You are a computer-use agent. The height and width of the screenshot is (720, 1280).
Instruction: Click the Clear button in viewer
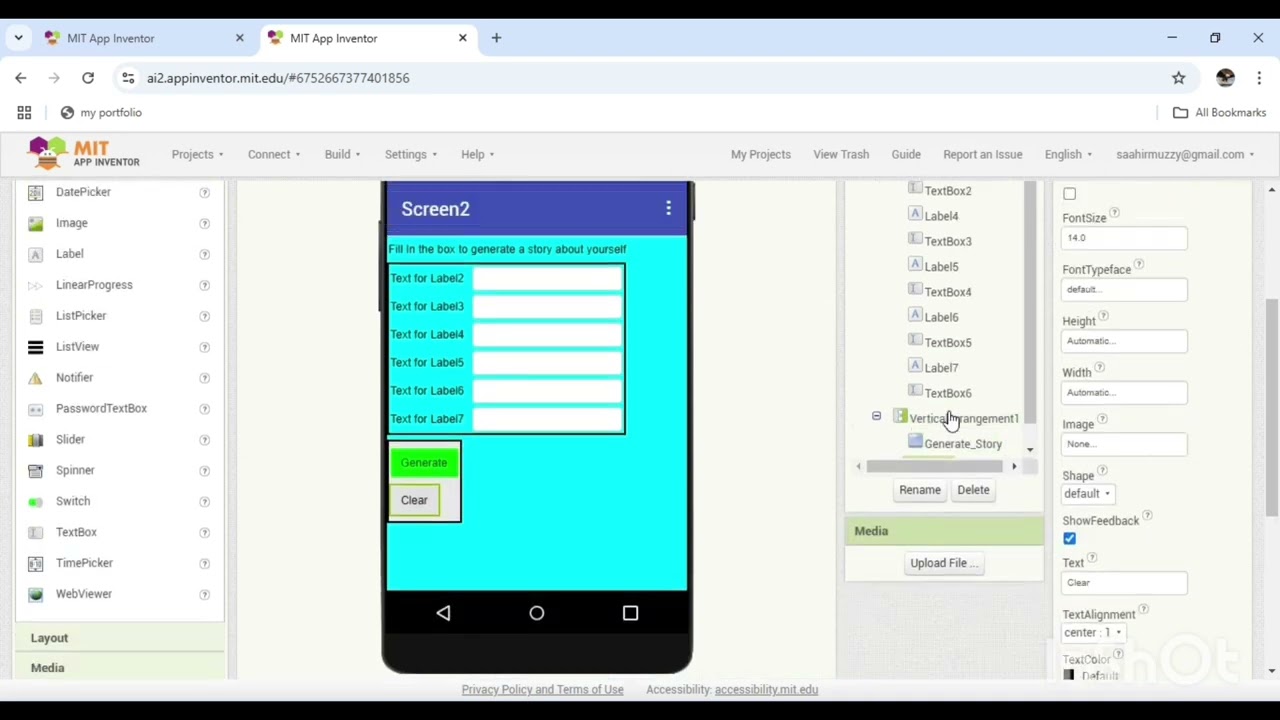[414, 500]
